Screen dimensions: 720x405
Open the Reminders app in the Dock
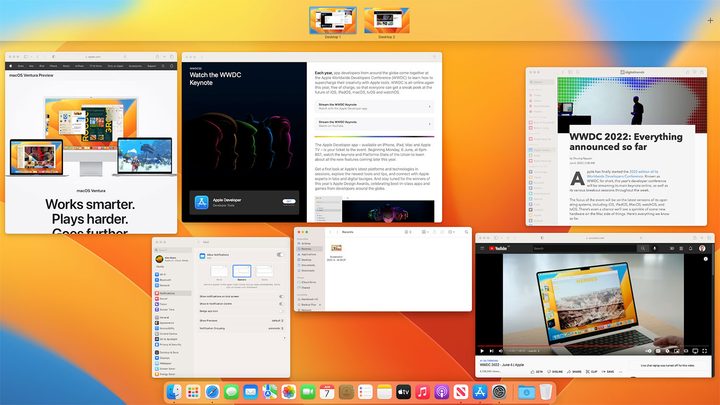(365, 392)
